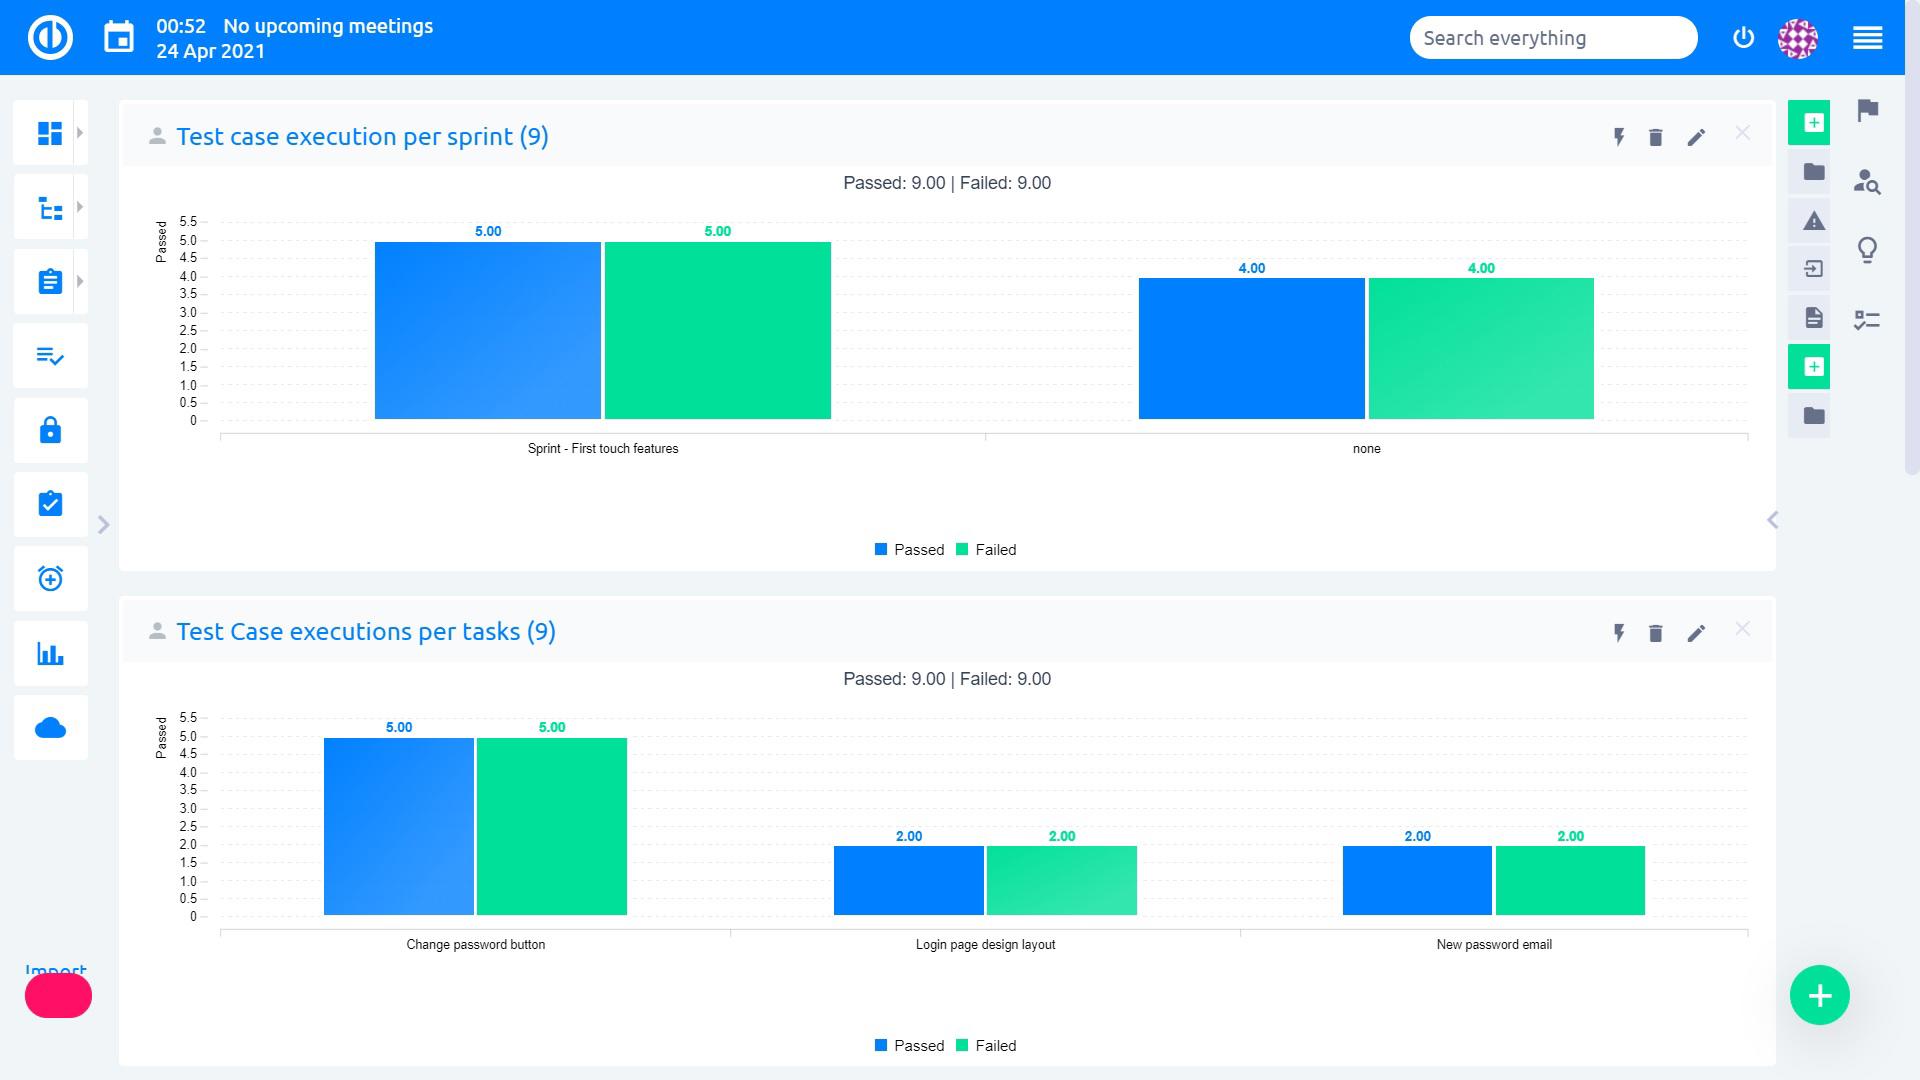Open Test Case executions per tasks title link
The image size is (1920, 1080).
[x=365, y=632]
